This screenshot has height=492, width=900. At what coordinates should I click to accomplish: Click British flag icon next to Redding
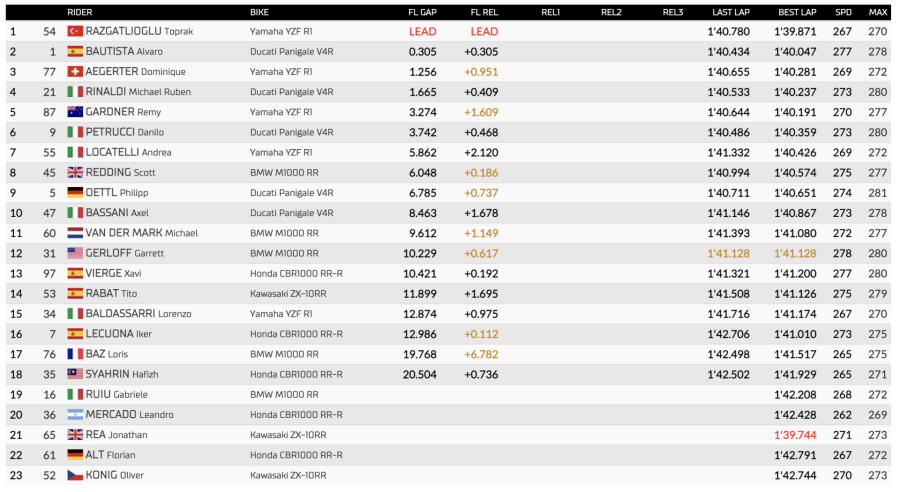tap(74, 173)
